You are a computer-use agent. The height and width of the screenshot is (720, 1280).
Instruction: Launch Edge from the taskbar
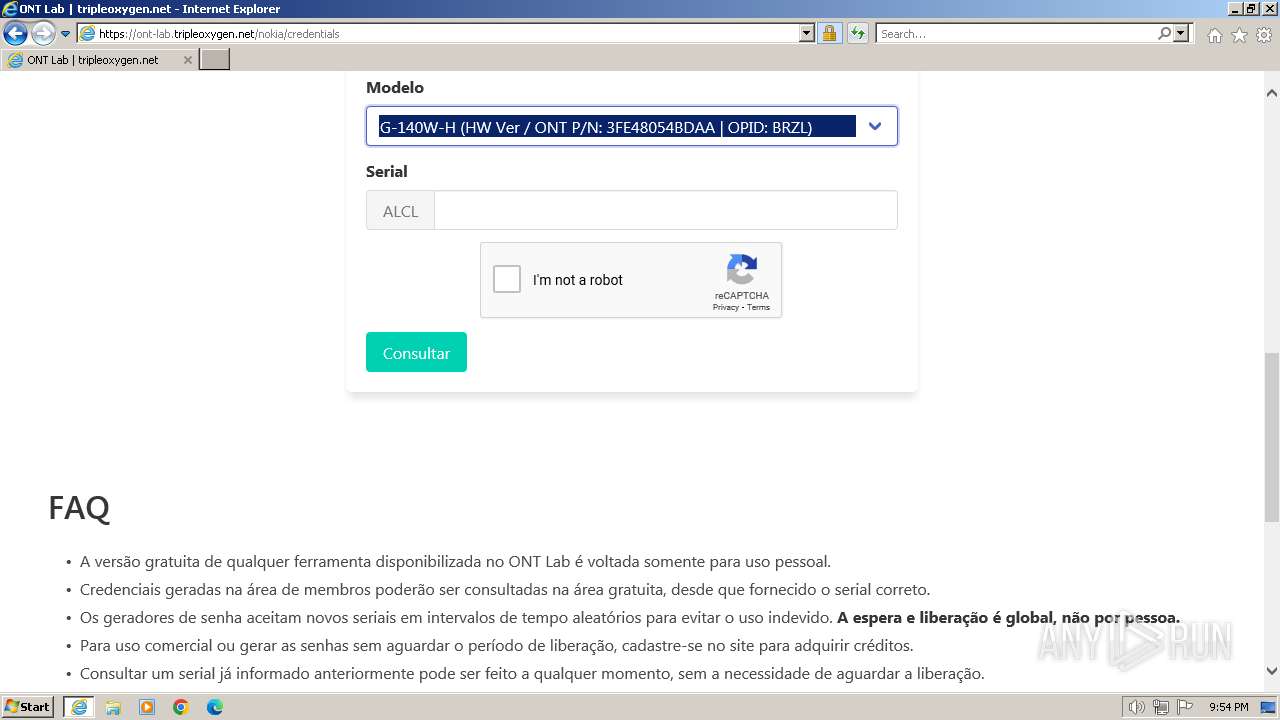[x=215, y=707]
